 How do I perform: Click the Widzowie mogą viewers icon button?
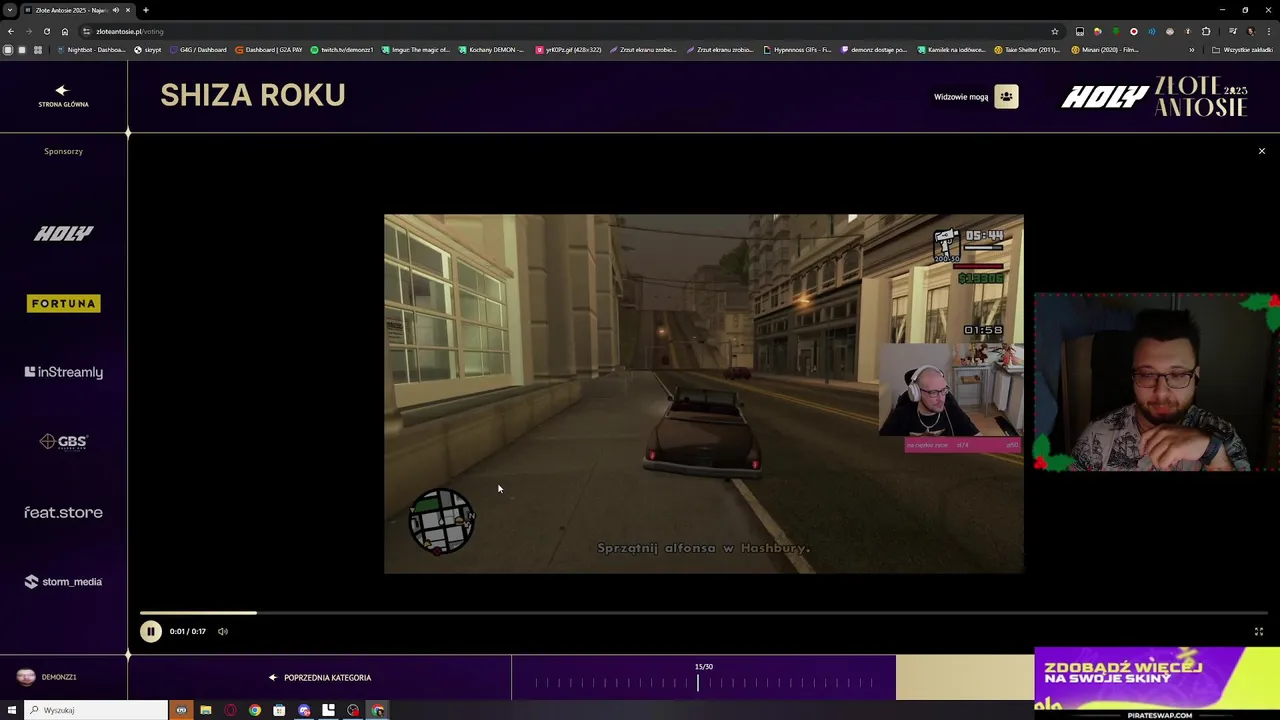pyautogui.click(x=1006, y=97)
